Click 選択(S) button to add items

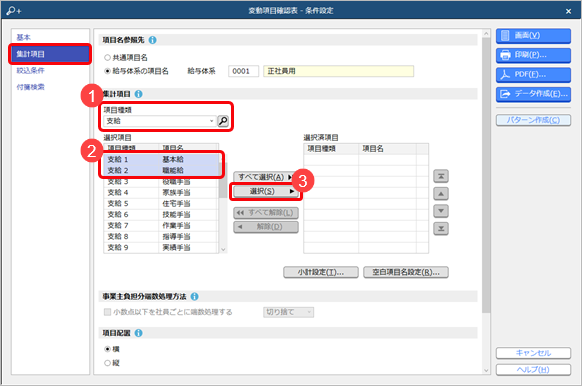(266, 191)
